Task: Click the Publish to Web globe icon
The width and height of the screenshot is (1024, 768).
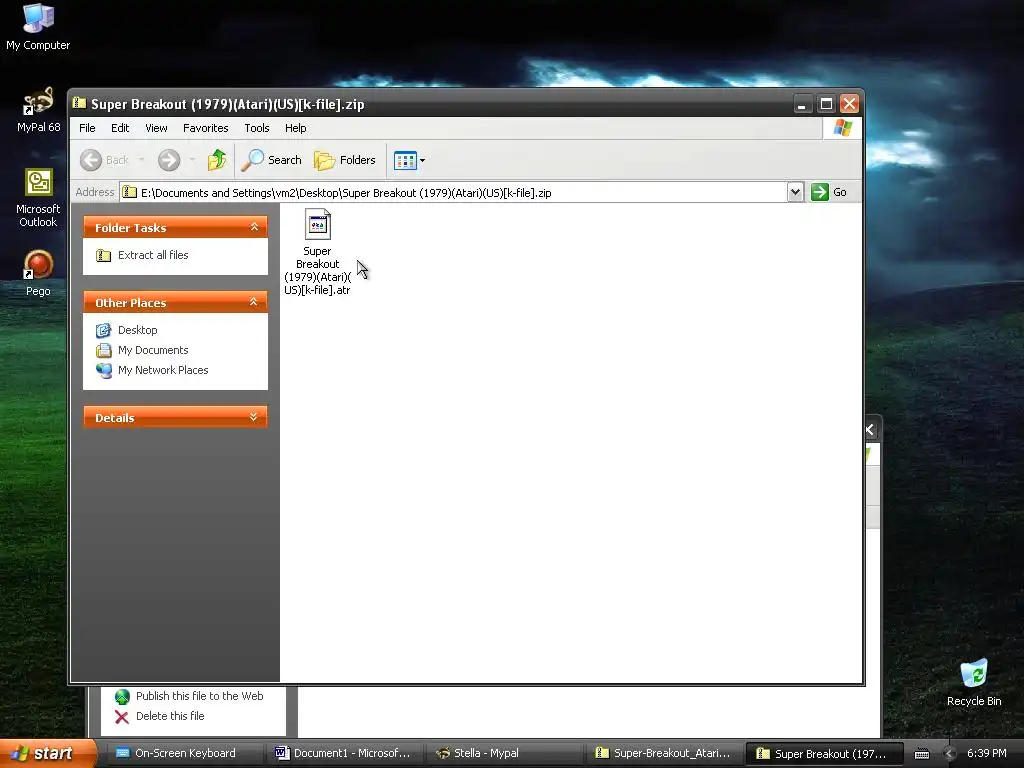Action: tap(122, 697)
